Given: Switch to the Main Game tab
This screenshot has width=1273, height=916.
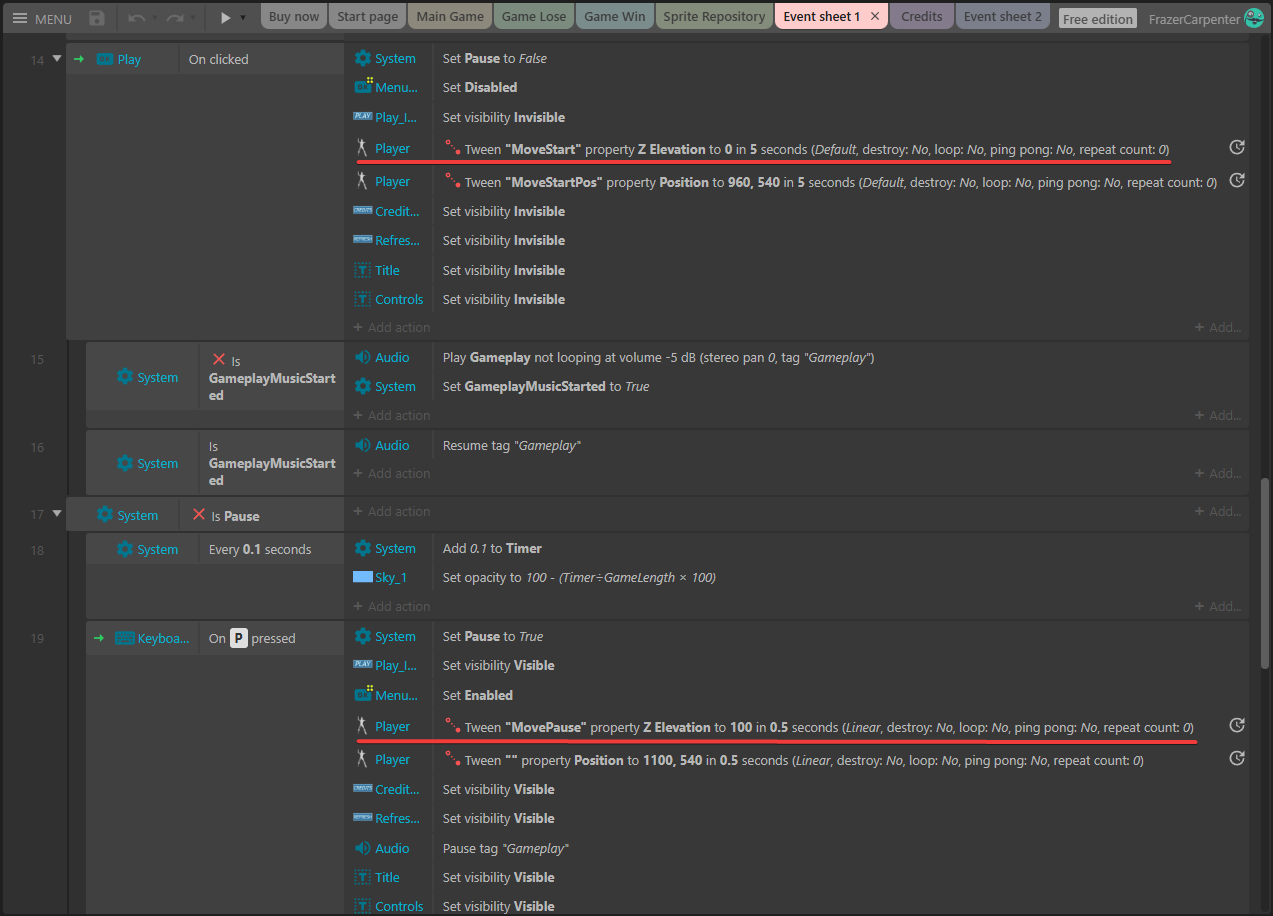Looking at the screenshot, I should point(450,16).
